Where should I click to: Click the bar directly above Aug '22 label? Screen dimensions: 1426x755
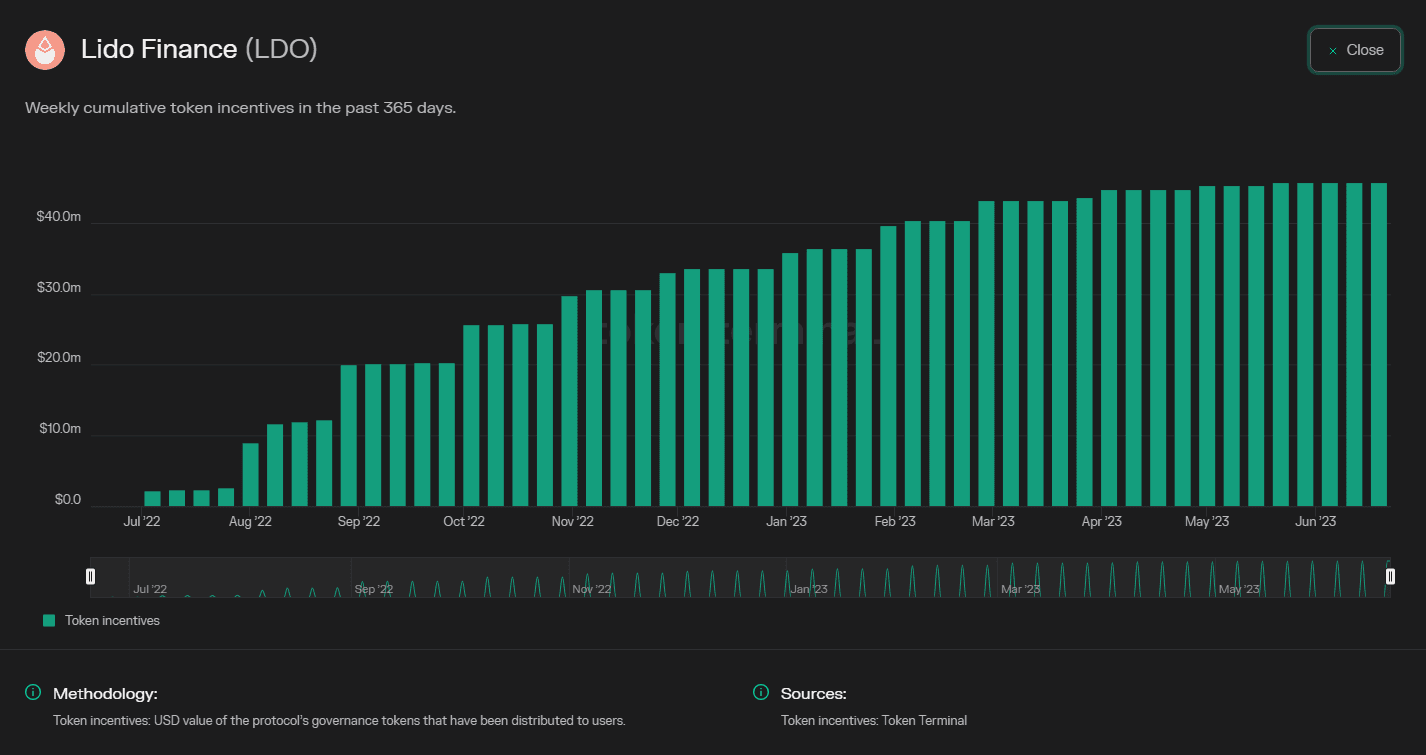pyautogui.click(x=251, y=474)
